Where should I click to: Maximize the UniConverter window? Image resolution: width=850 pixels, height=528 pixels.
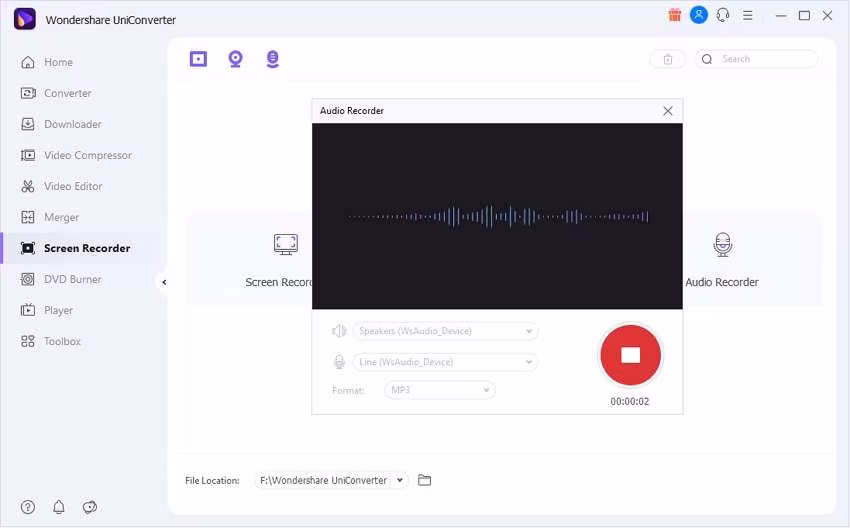pyautogui.click(x=804, y=16)
